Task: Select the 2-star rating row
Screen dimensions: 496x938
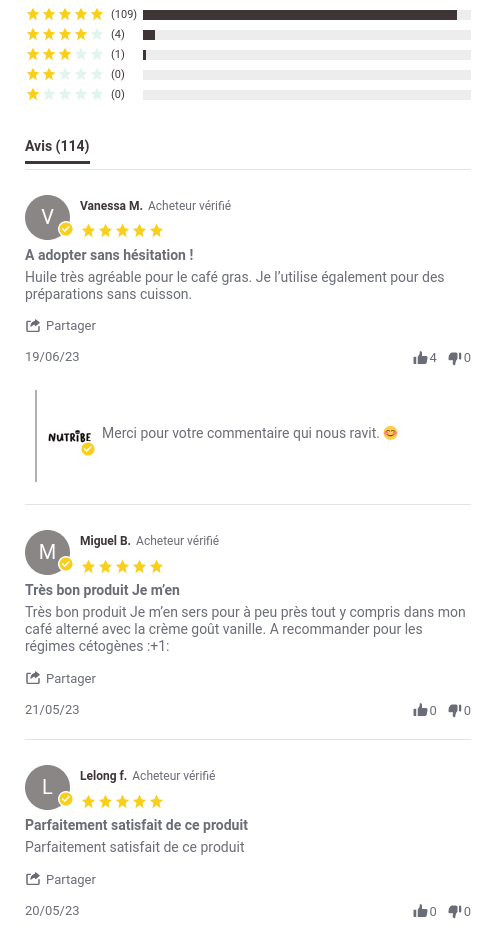Action: click(x=248, y=75)
